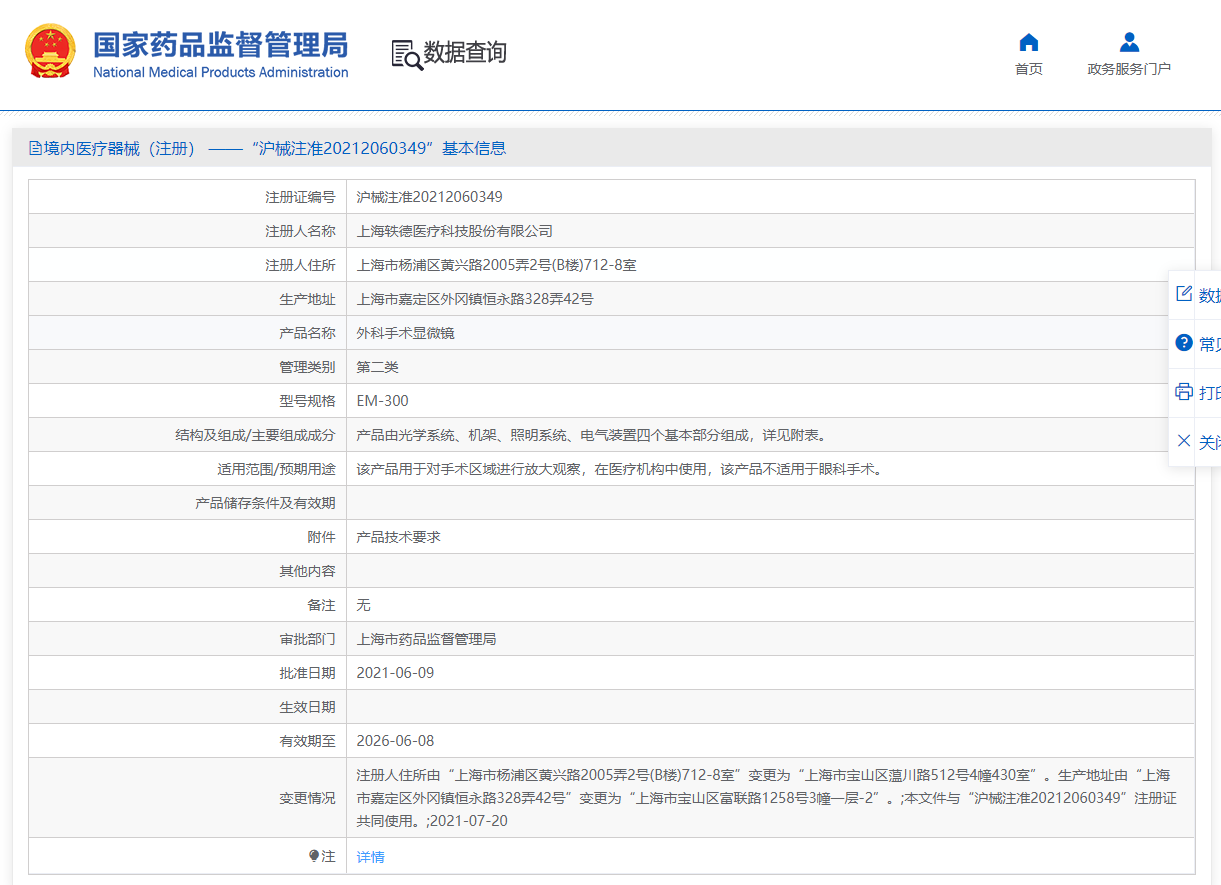Select the 型号规格 label
1221x885 pixels.
(x=307, y=401)
